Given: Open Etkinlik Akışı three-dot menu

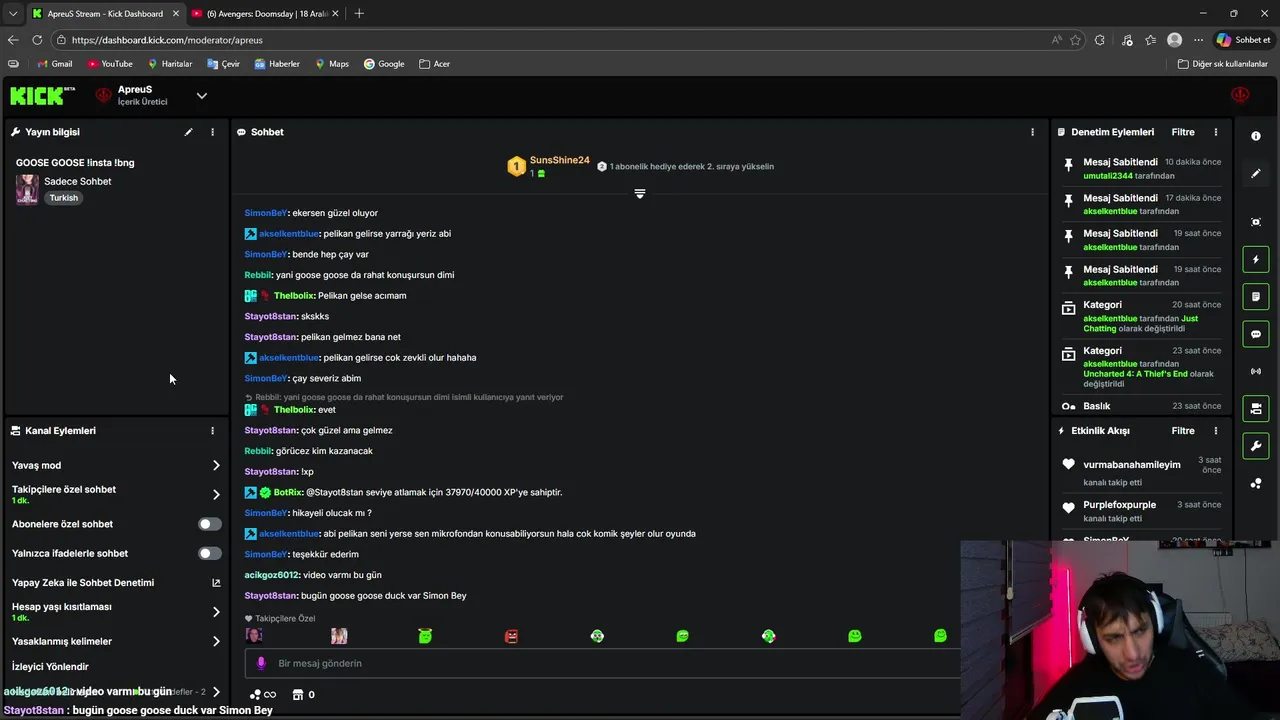Looking at the screenshot, I should click(1216, 431).
